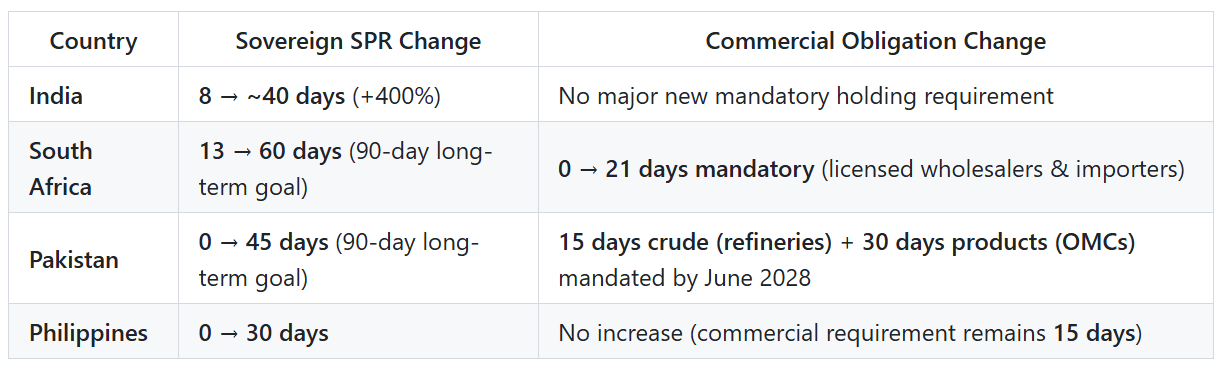Click the Commercial Obligation Change header

pos(875,41)
